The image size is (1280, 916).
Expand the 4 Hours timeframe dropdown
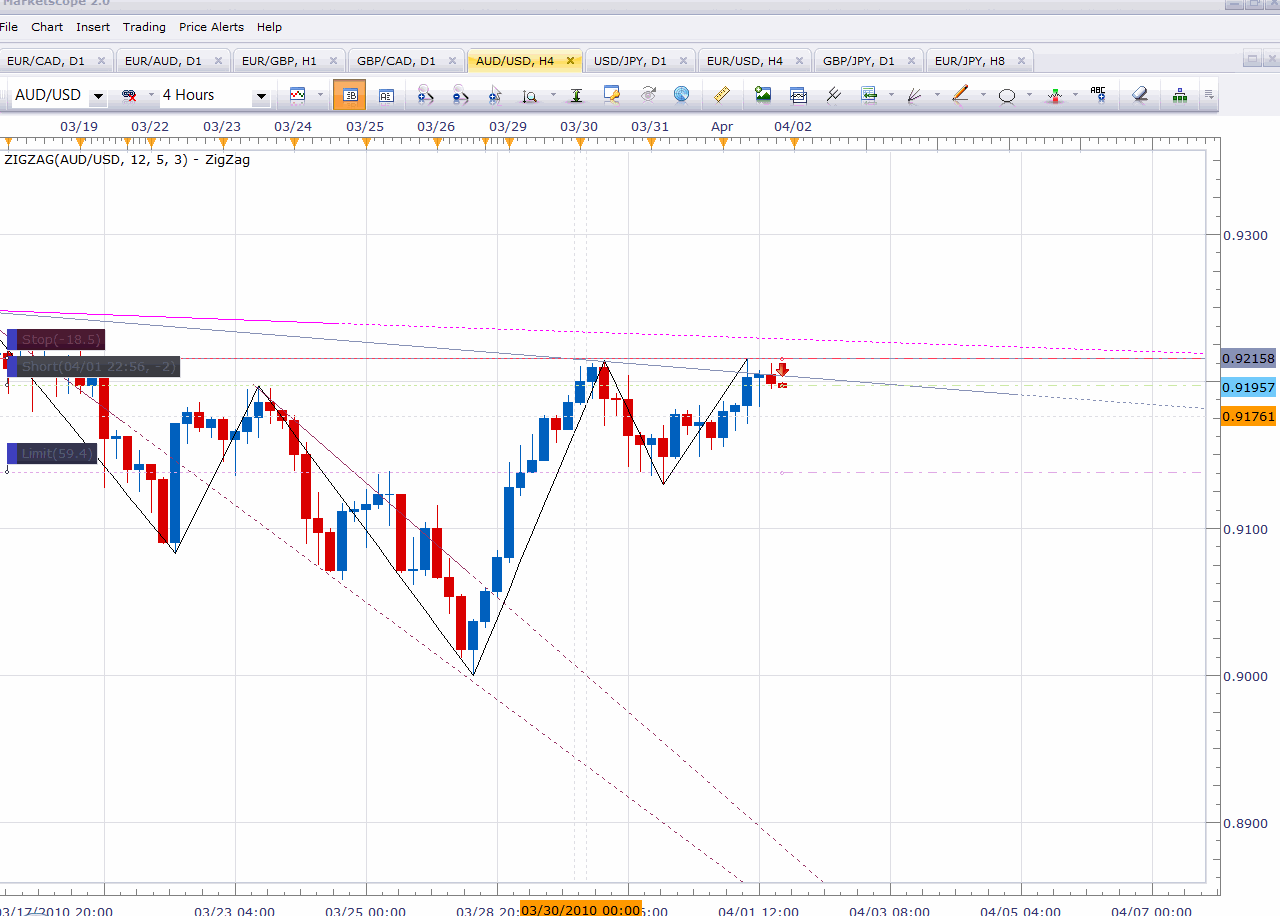(x=261, y=96)
